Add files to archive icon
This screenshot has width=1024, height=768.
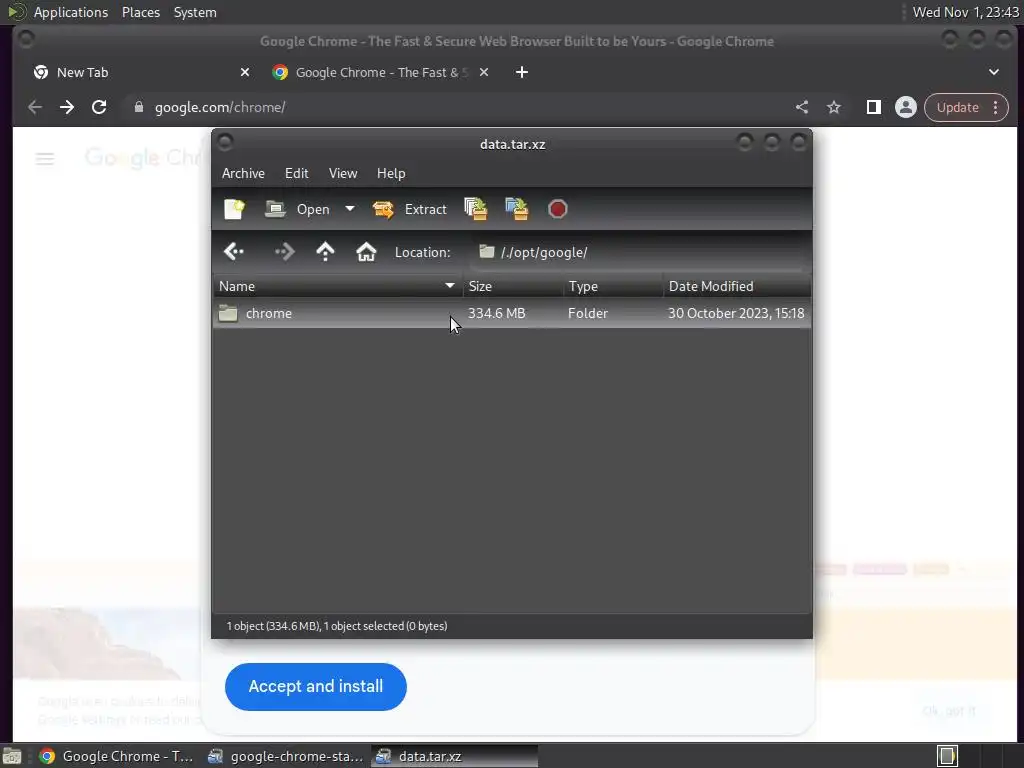tap(475, 209)
